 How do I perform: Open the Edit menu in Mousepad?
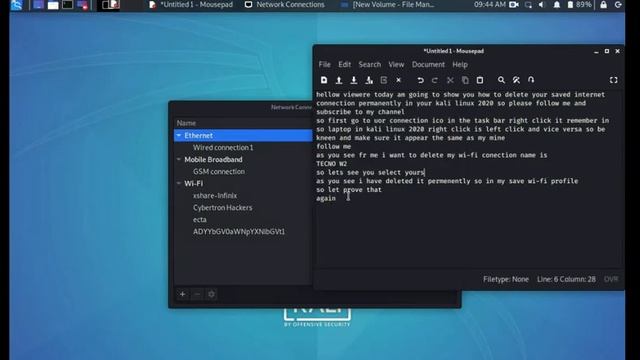tap(344, 64)
